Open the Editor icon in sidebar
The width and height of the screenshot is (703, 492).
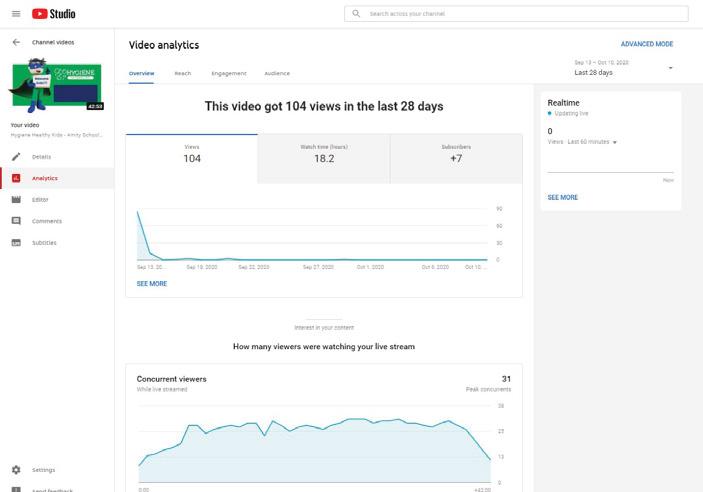16,200
